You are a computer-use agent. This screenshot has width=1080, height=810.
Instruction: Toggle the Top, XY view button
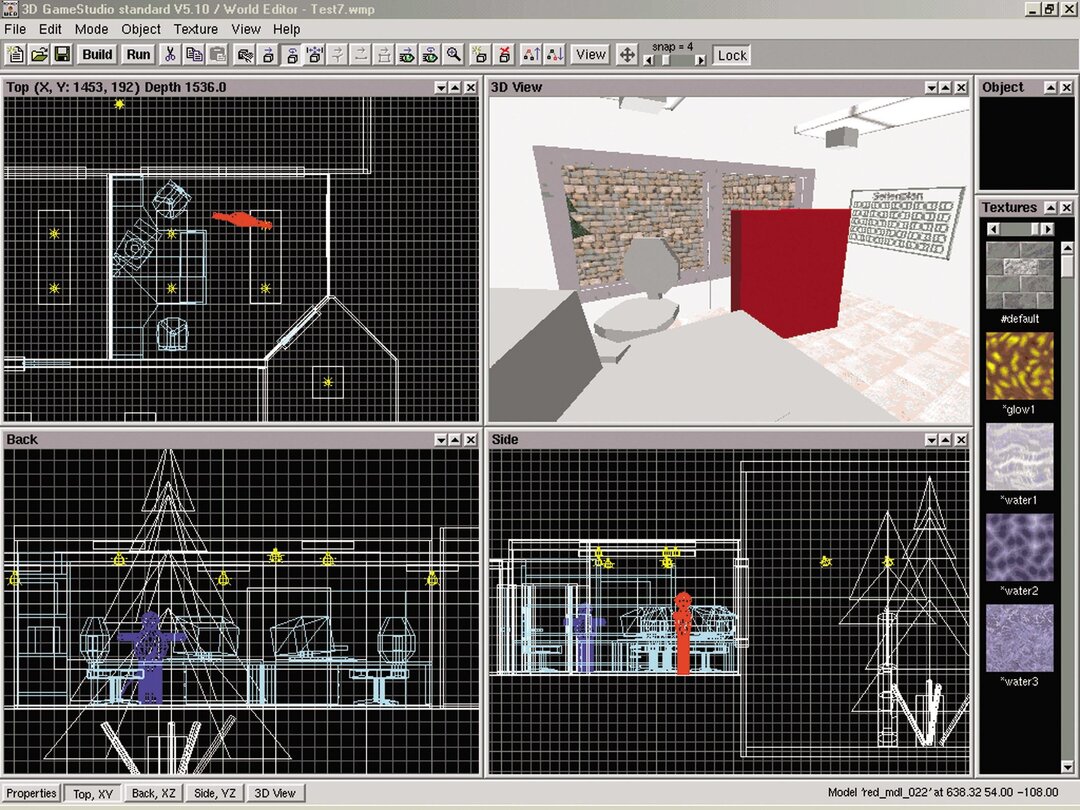pos(94,793)
